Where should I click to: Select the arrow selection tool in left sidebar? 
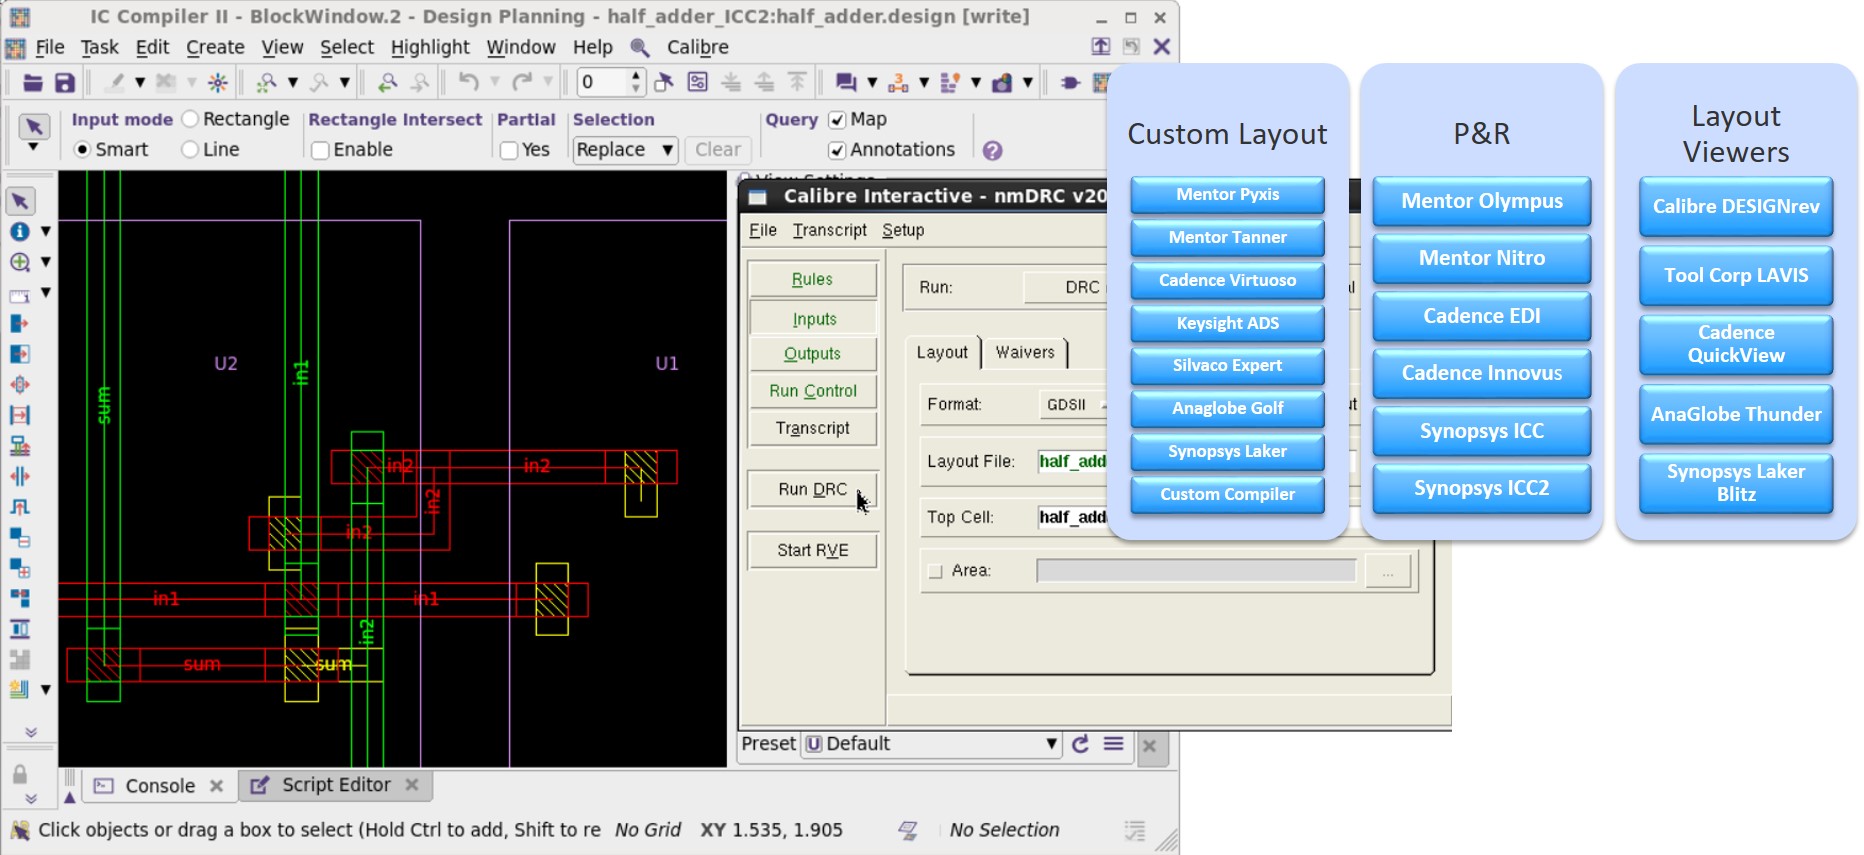coord(20,201)
